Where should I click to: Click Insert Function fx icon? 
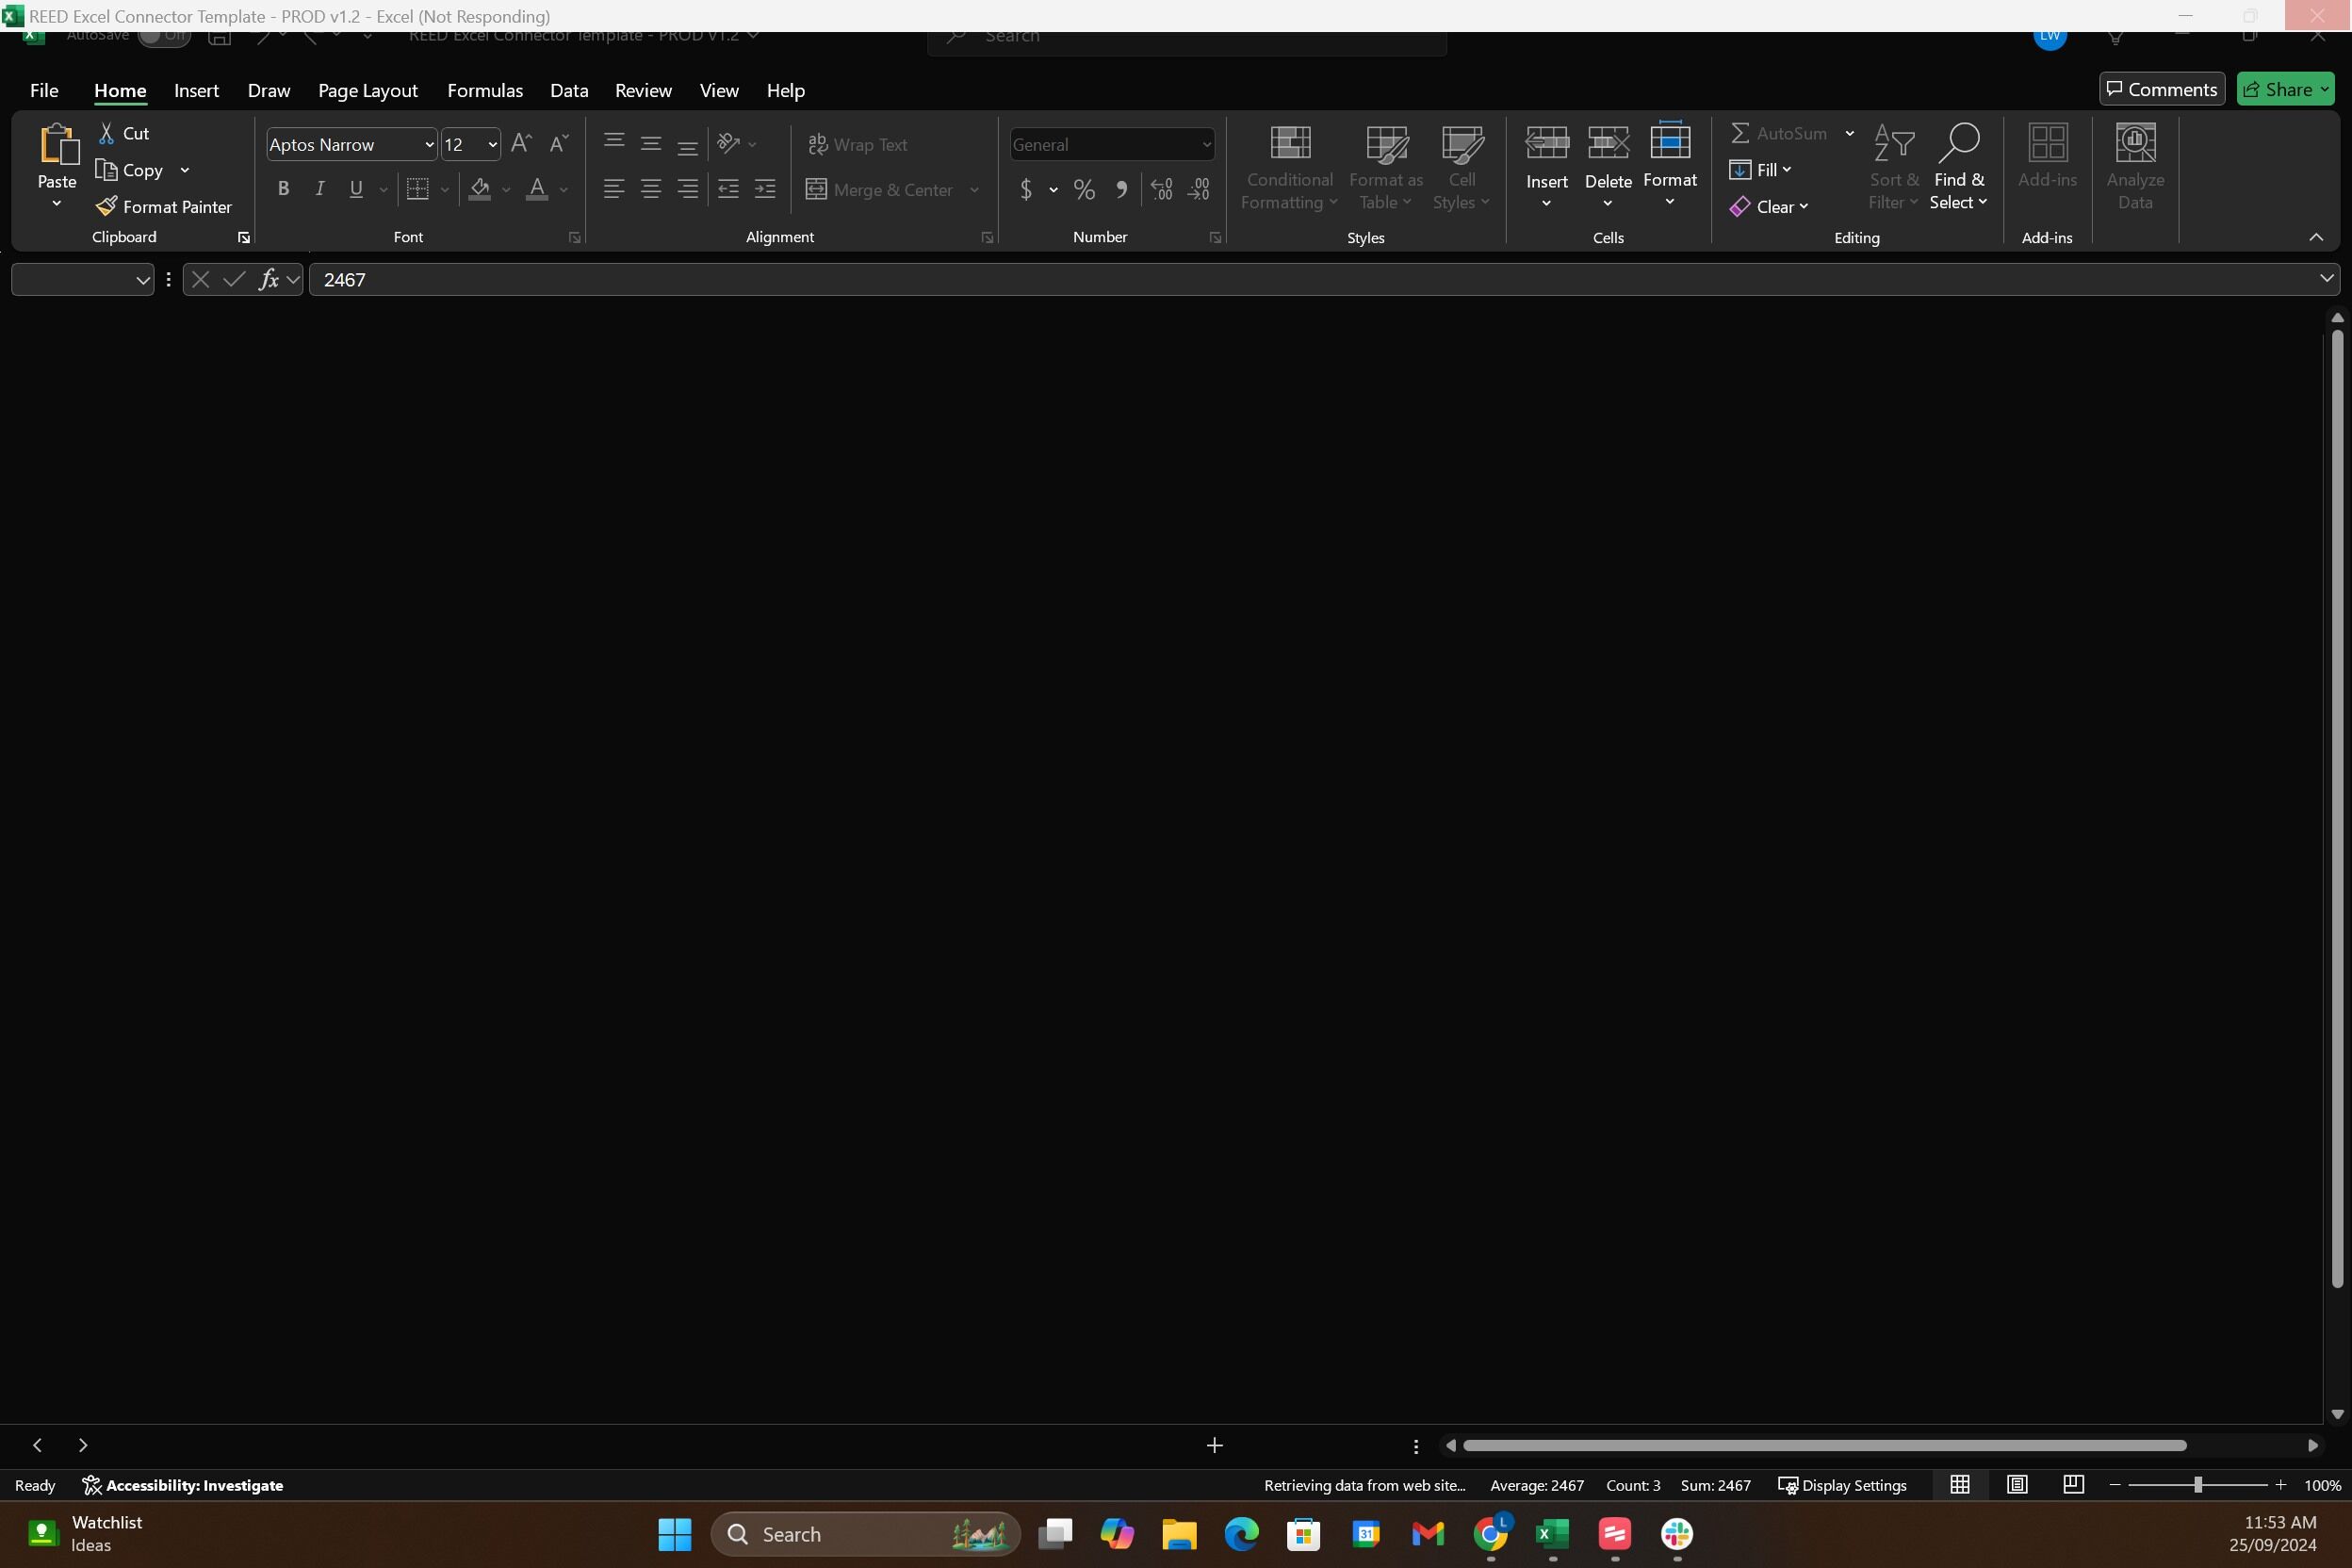(x=268, y=280)
